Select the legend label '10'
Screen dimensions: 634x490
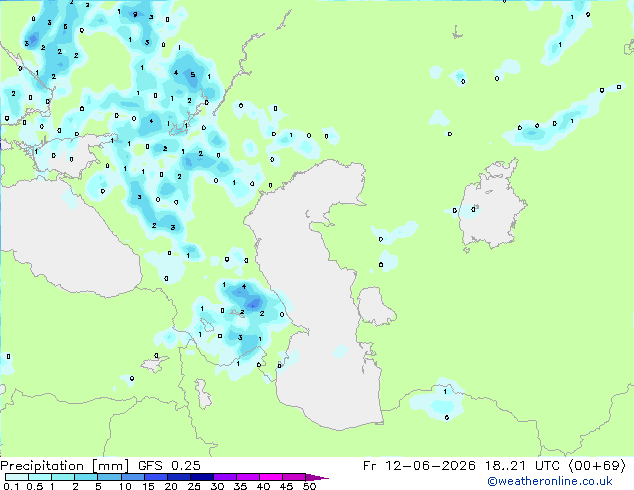(x=125, y=486)
